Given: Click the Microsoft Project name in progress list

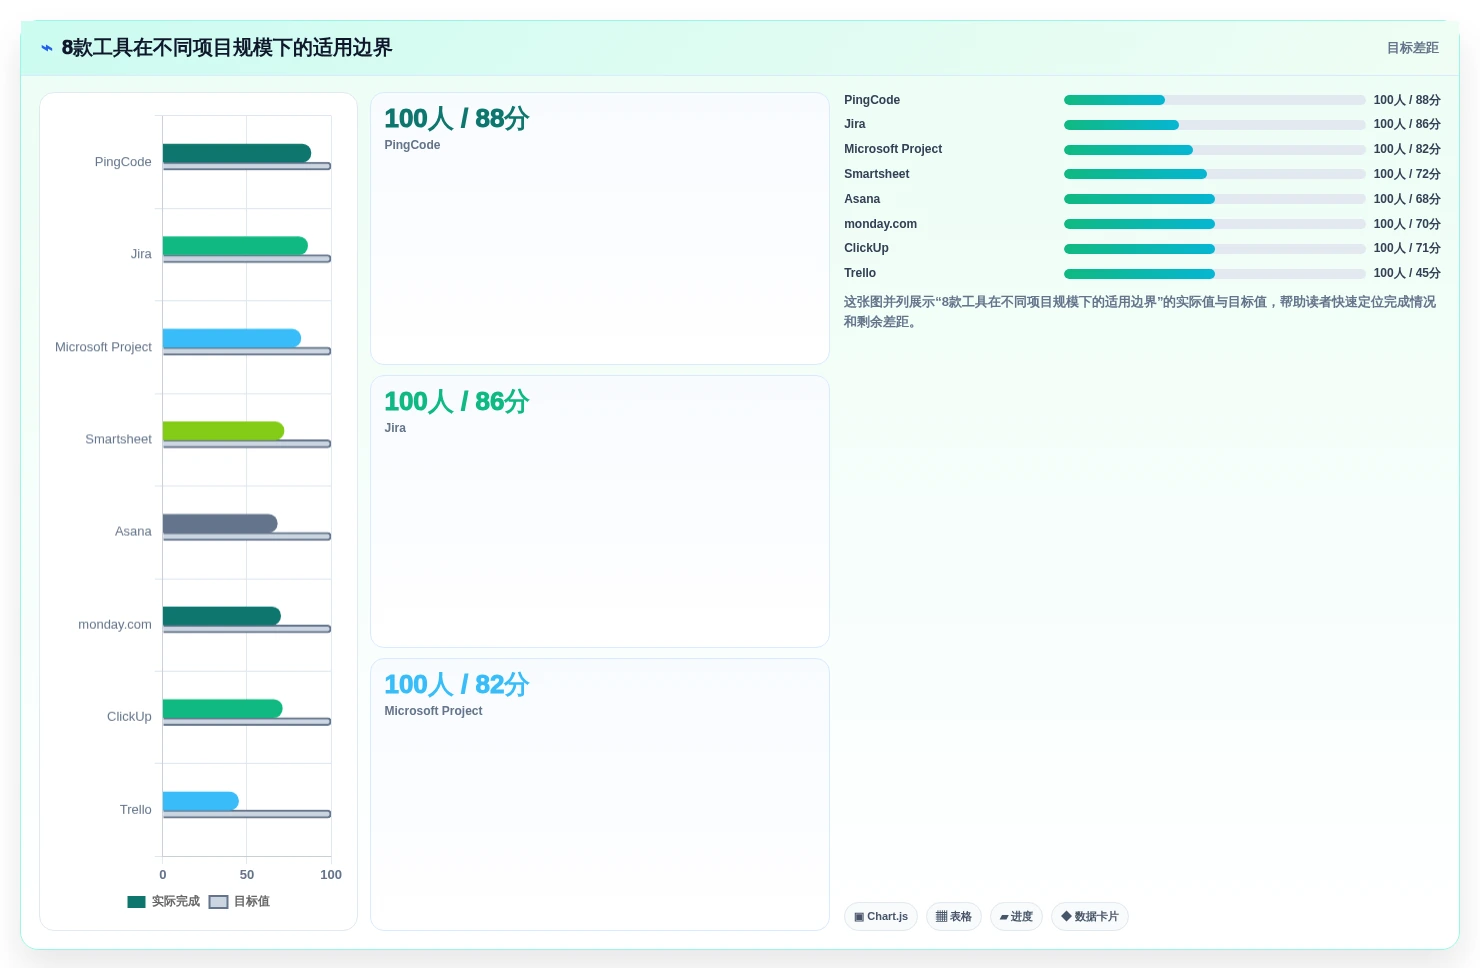Looking at the screenshot, I should (893, 149).
